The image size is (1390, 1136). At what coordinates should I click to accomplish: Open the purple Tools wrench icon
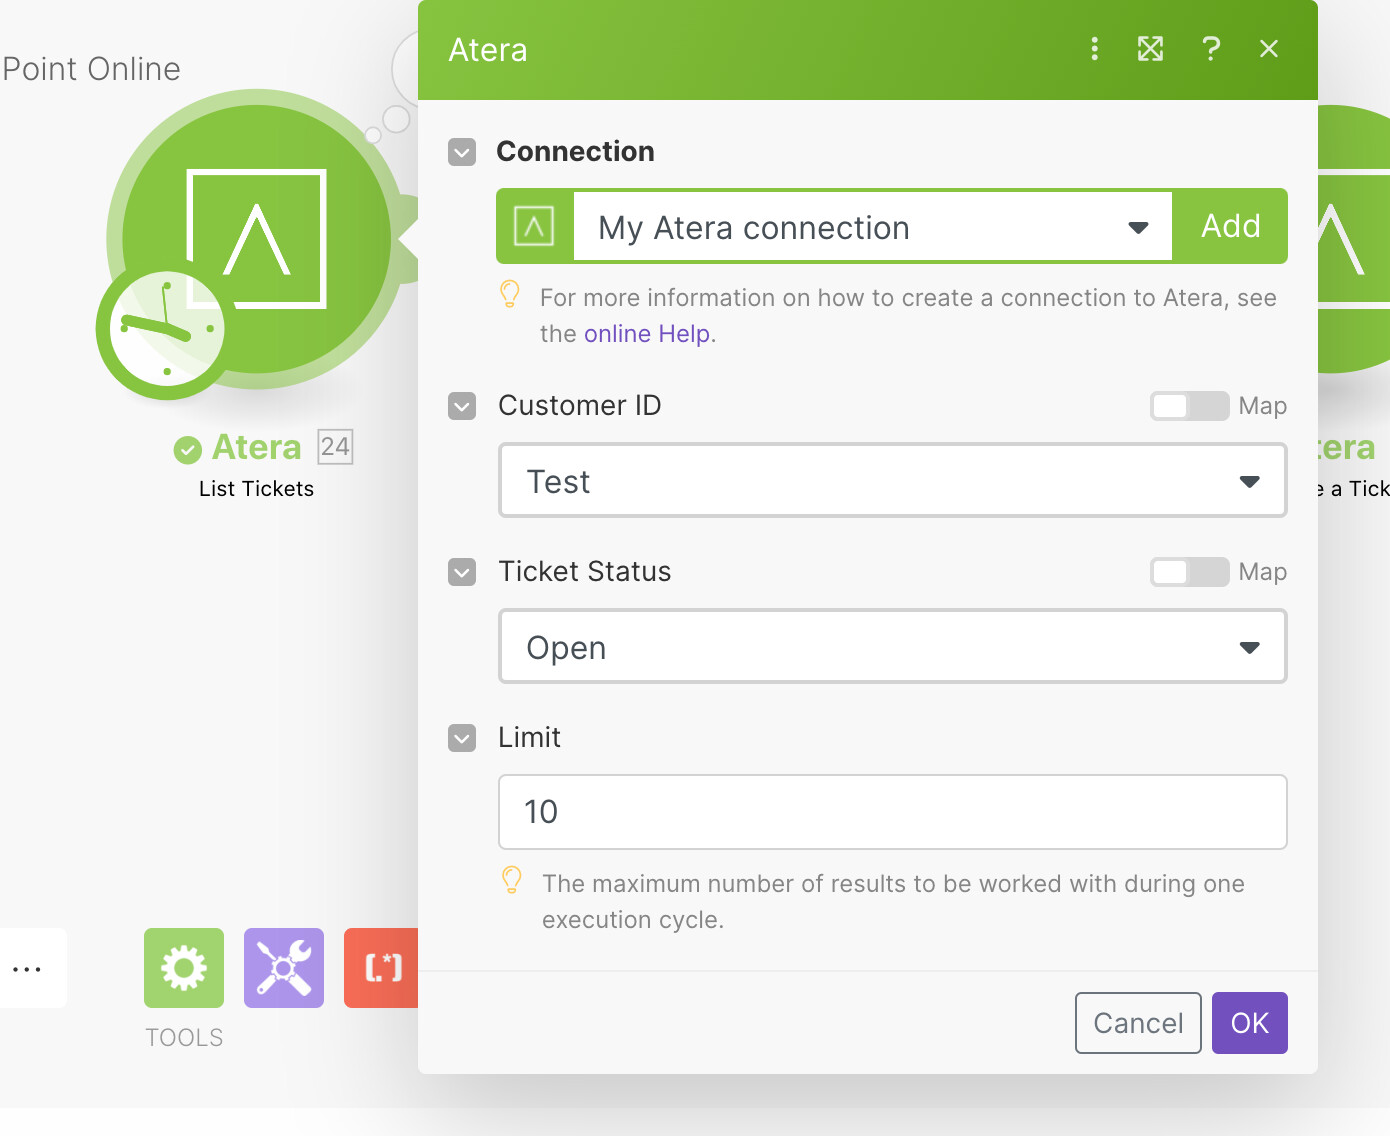(284, 968)
